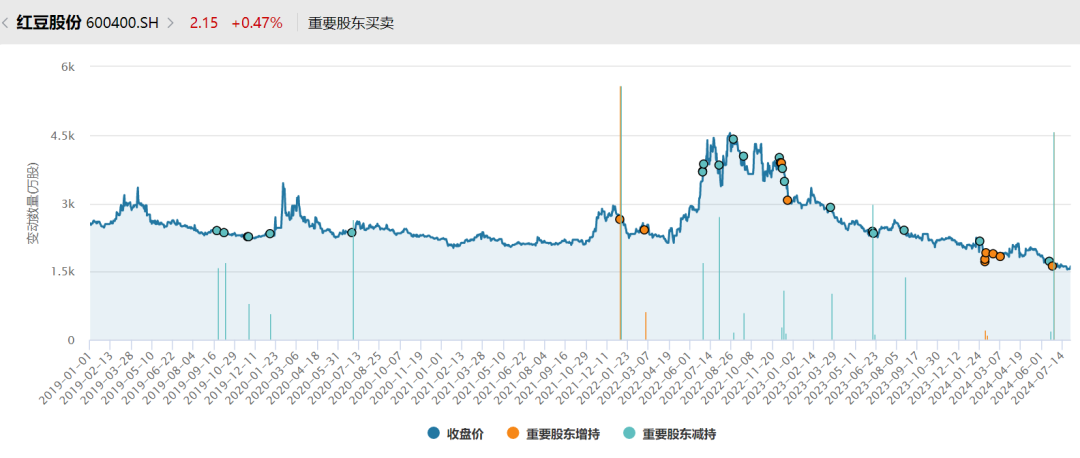
Task: Open the 重要股东买卖 tab
Action: (351, 22)
